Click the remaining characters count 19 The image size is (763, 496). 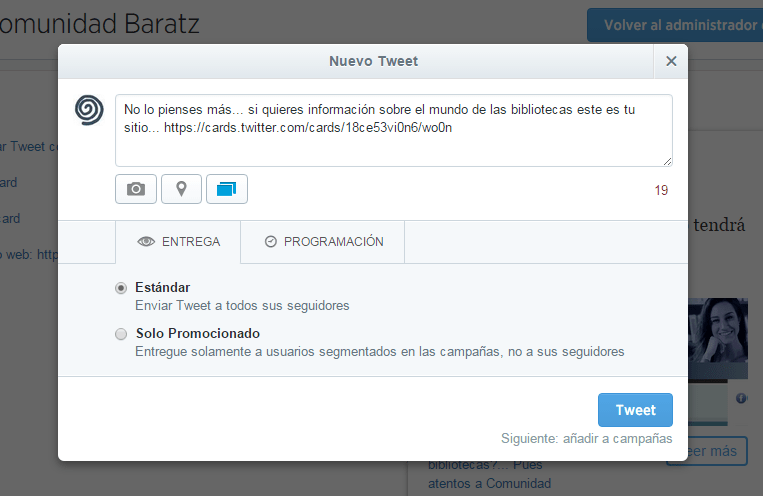[661, 190]
